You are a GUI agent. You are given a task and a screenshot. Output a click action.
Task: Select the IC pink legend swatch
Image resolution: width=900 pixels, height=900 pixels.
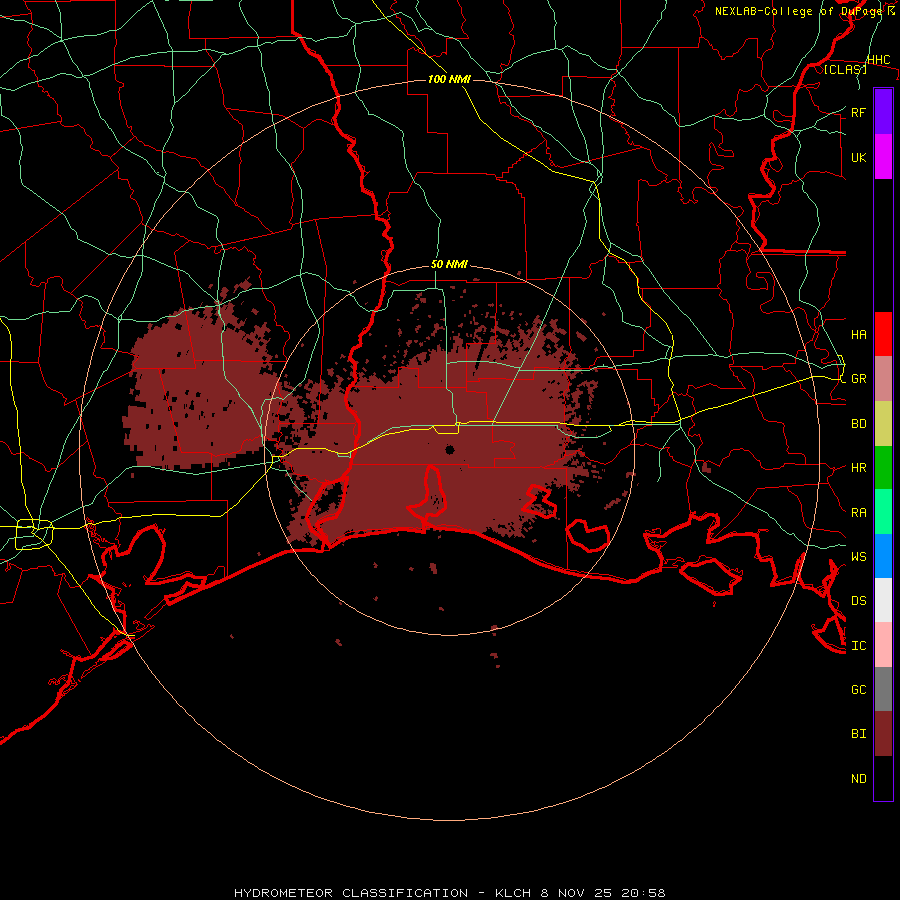point(883,645)
